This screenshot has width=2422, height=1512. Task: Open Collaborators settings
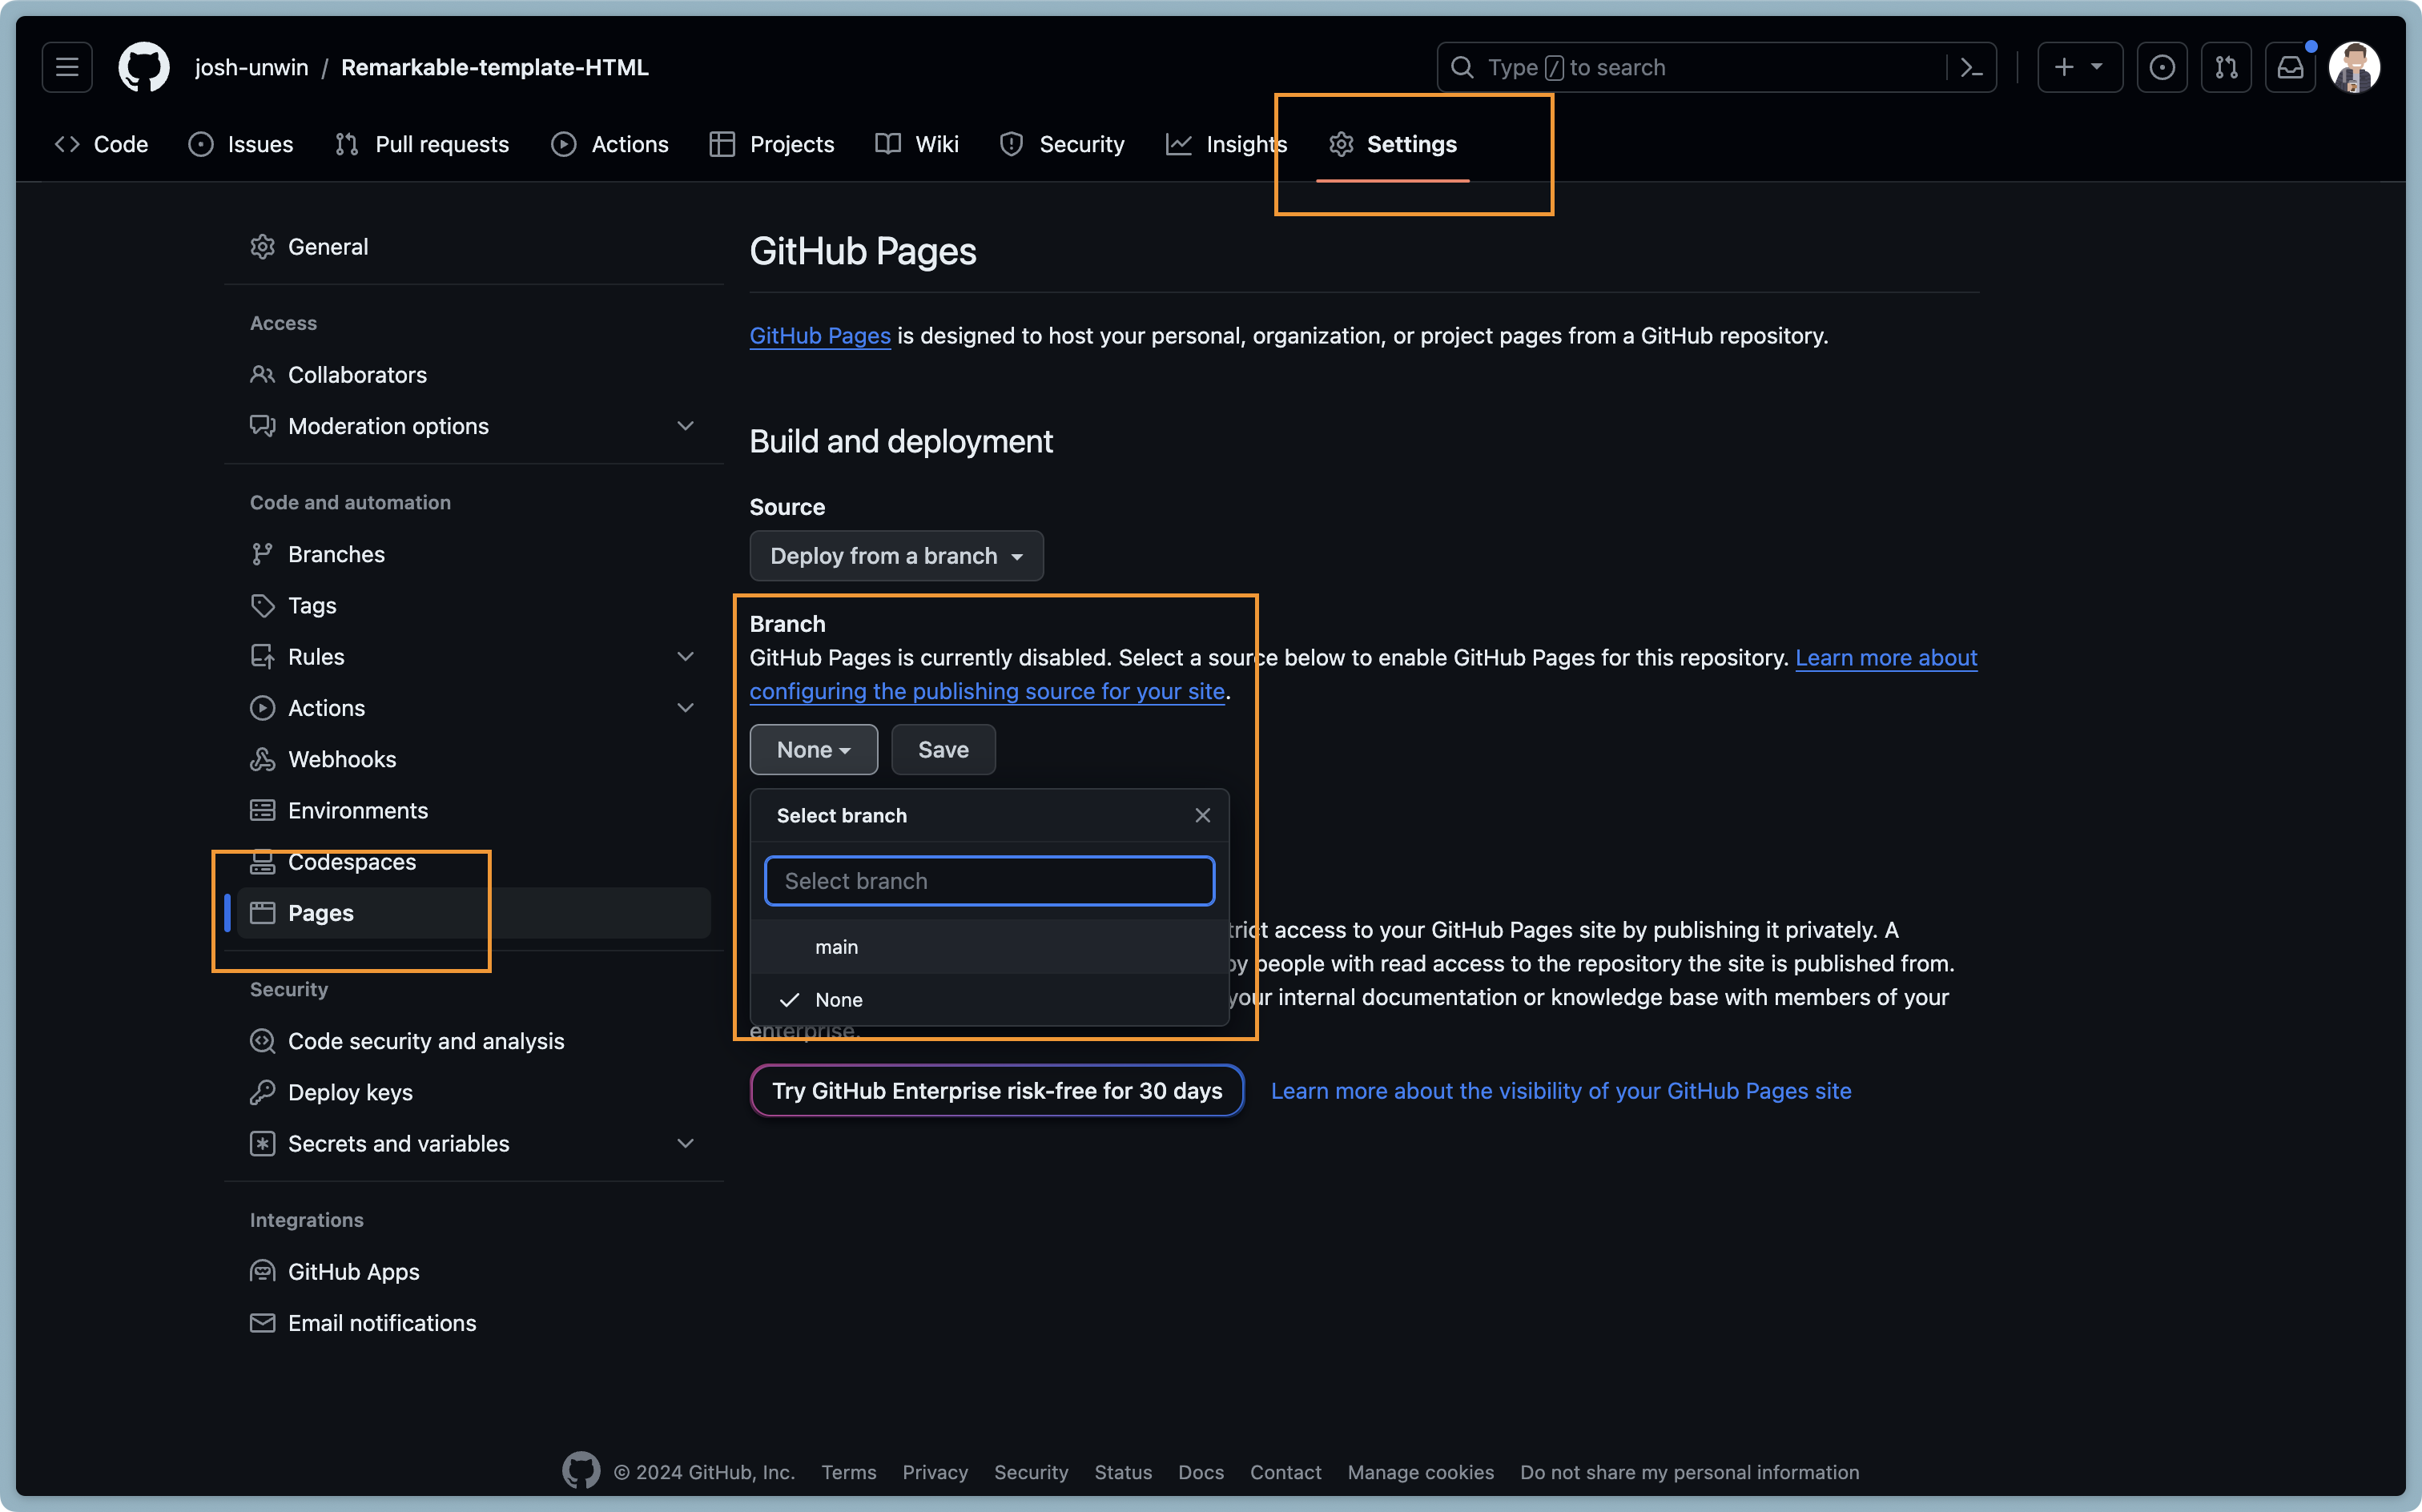click(x=474, y=375)
